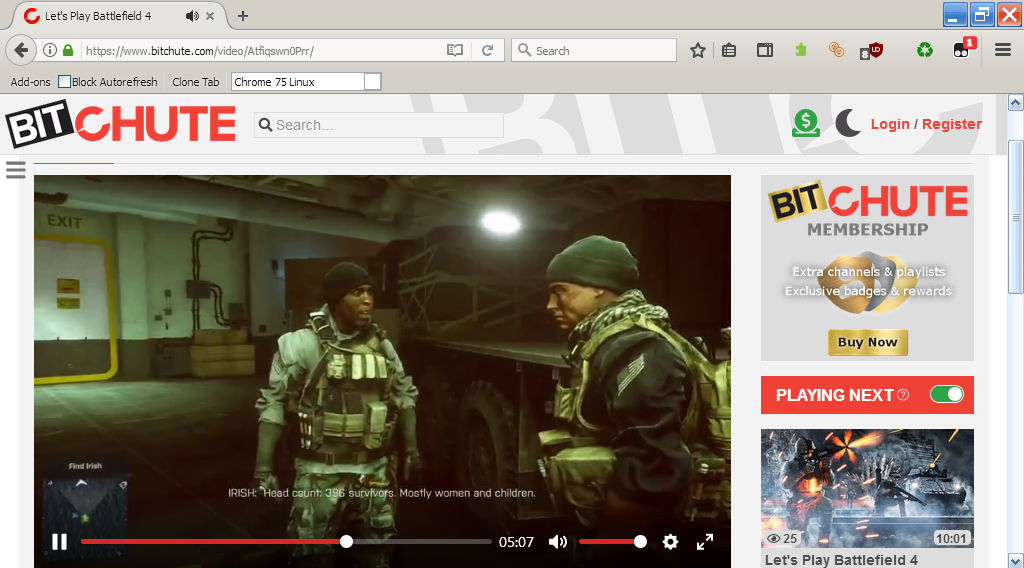Pause the video playback
1024x568 pixels.
(x=59, y=542)
